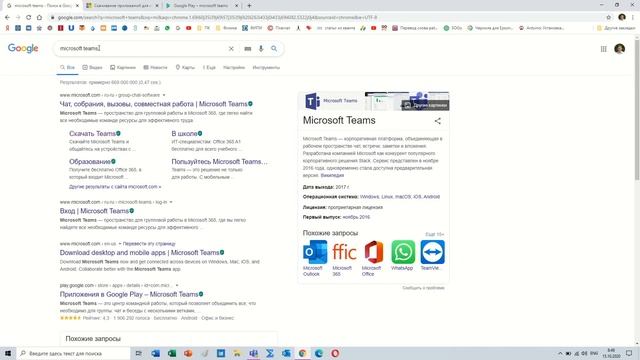Select the News search filter
The image size is (640, 360).
point(155,67)
